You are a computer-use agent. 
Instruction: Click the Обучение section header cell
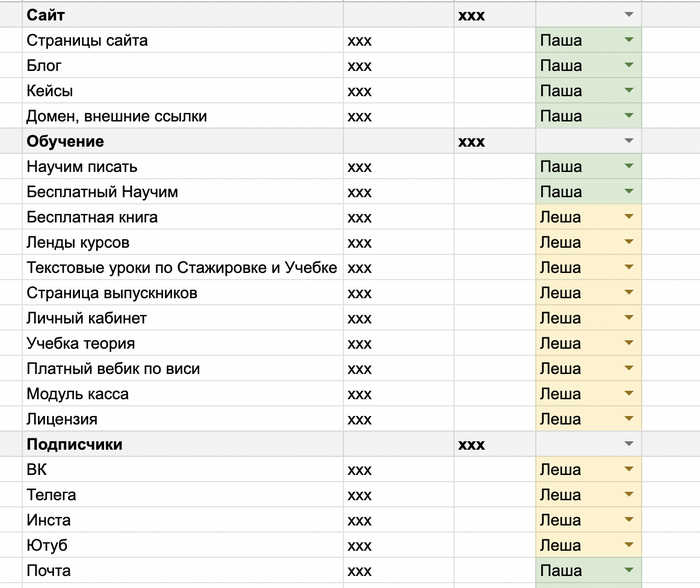click(x=180, y=141)
